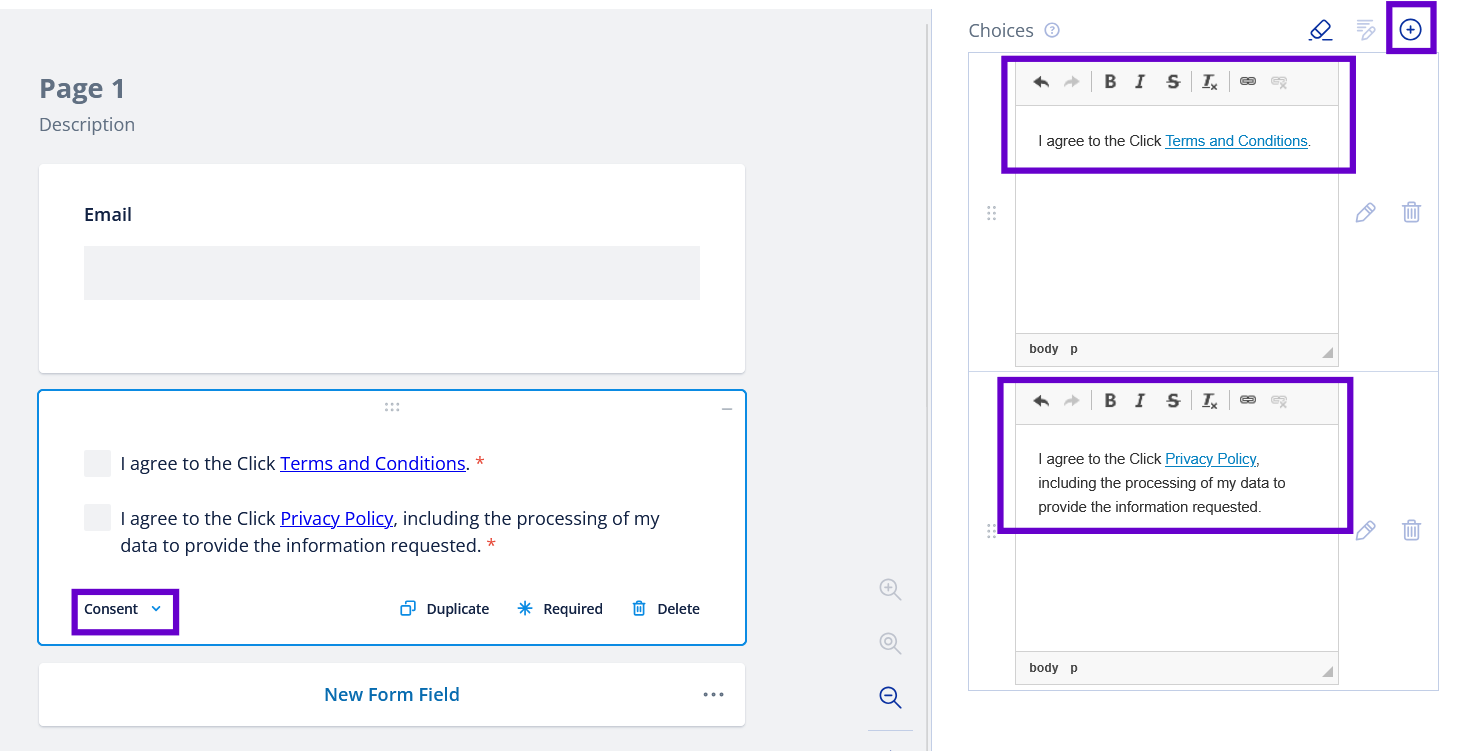Zoom in on the form canvas
1458x751 pixels.
point(890,589)
